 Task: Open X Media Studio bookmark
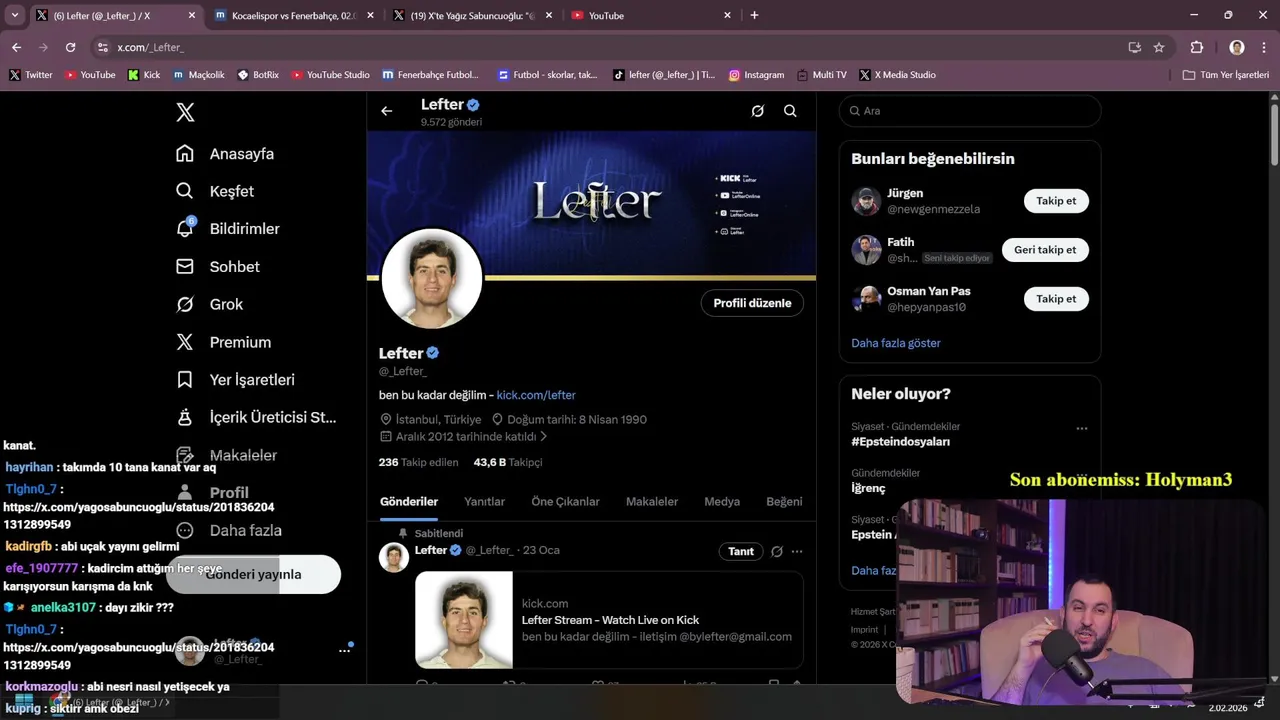(897, 75)
